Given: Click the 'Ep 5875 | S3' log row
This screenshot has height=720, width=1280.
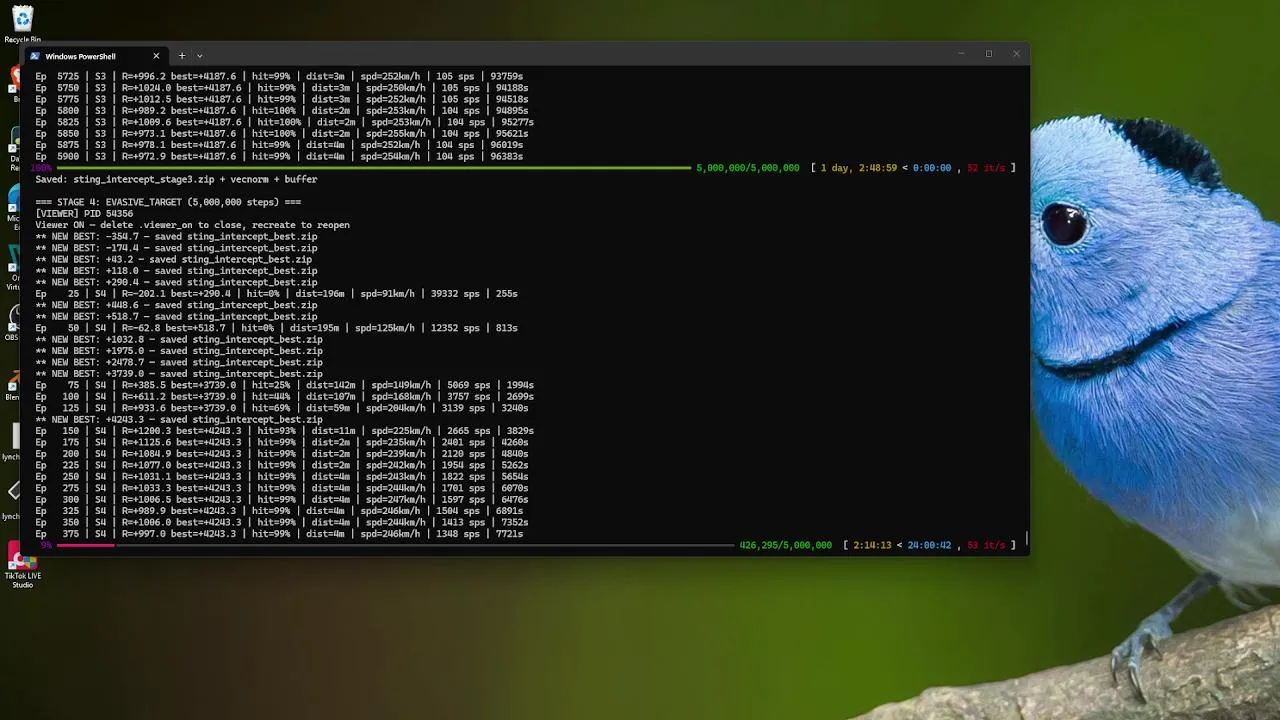Looking at the screenshot, I should 279,145.
